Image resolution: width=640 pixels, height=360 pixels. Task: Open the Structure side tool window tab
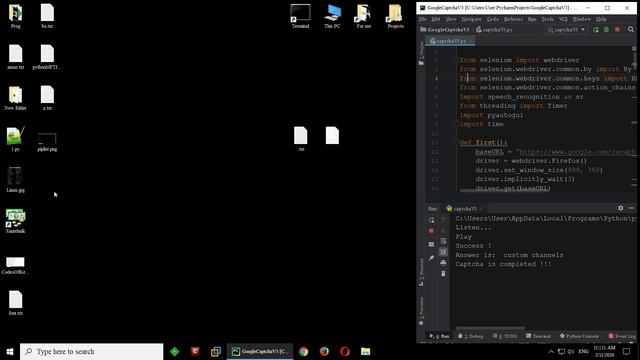[x=421, y=273]
